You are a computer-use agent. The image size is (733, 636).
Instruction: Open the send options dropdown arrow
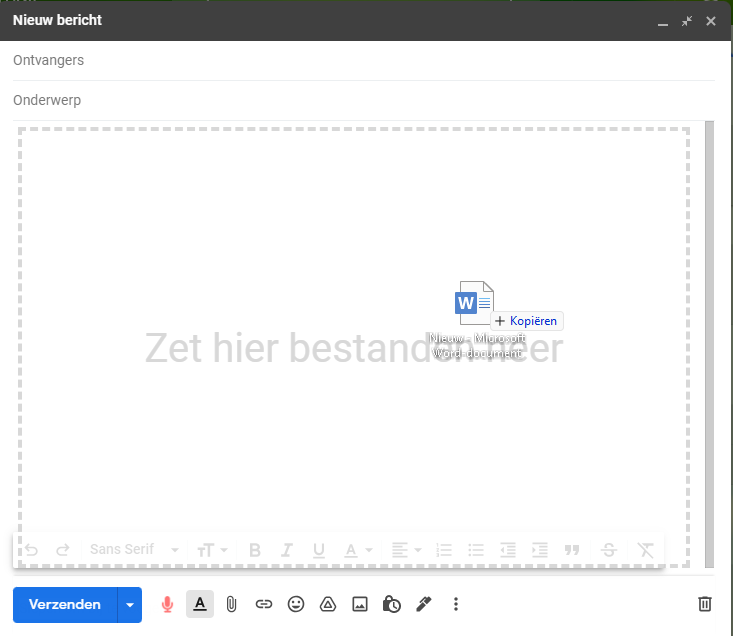[x=130, y=604]
